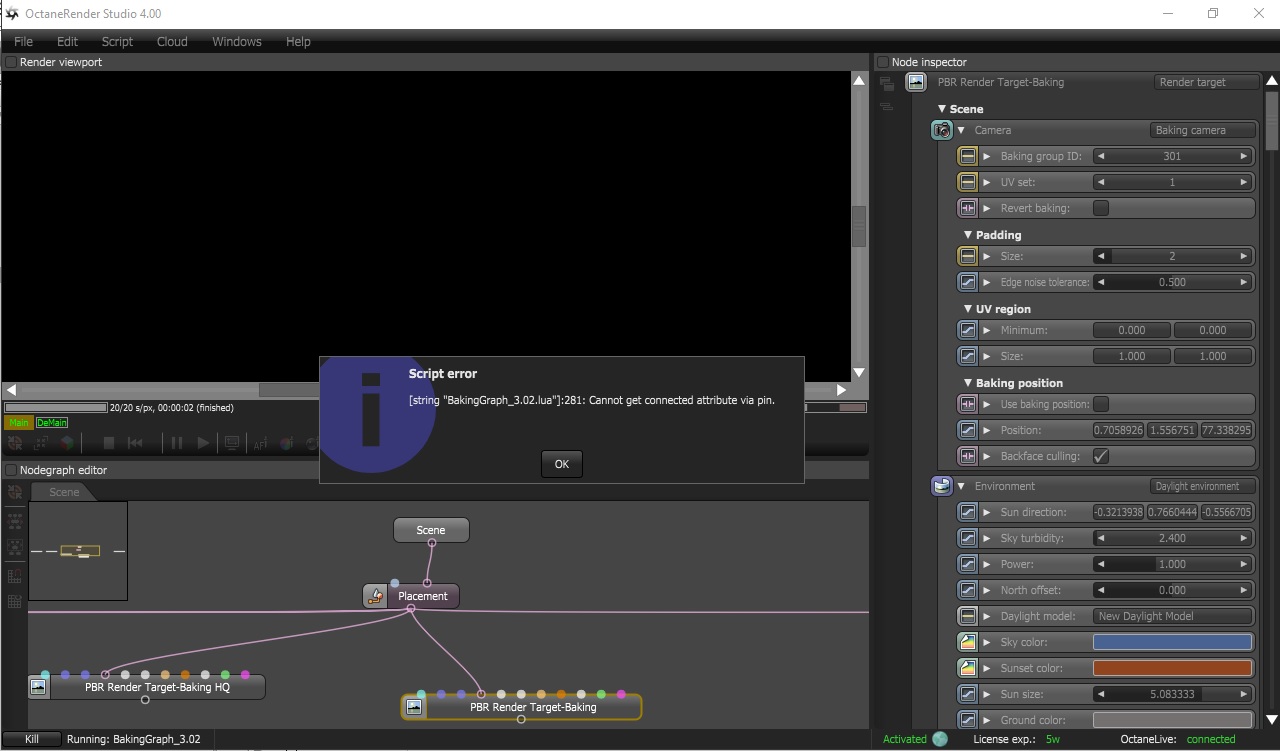Click the icon beside UV set
1280x751 pixels.
point(967,182)
